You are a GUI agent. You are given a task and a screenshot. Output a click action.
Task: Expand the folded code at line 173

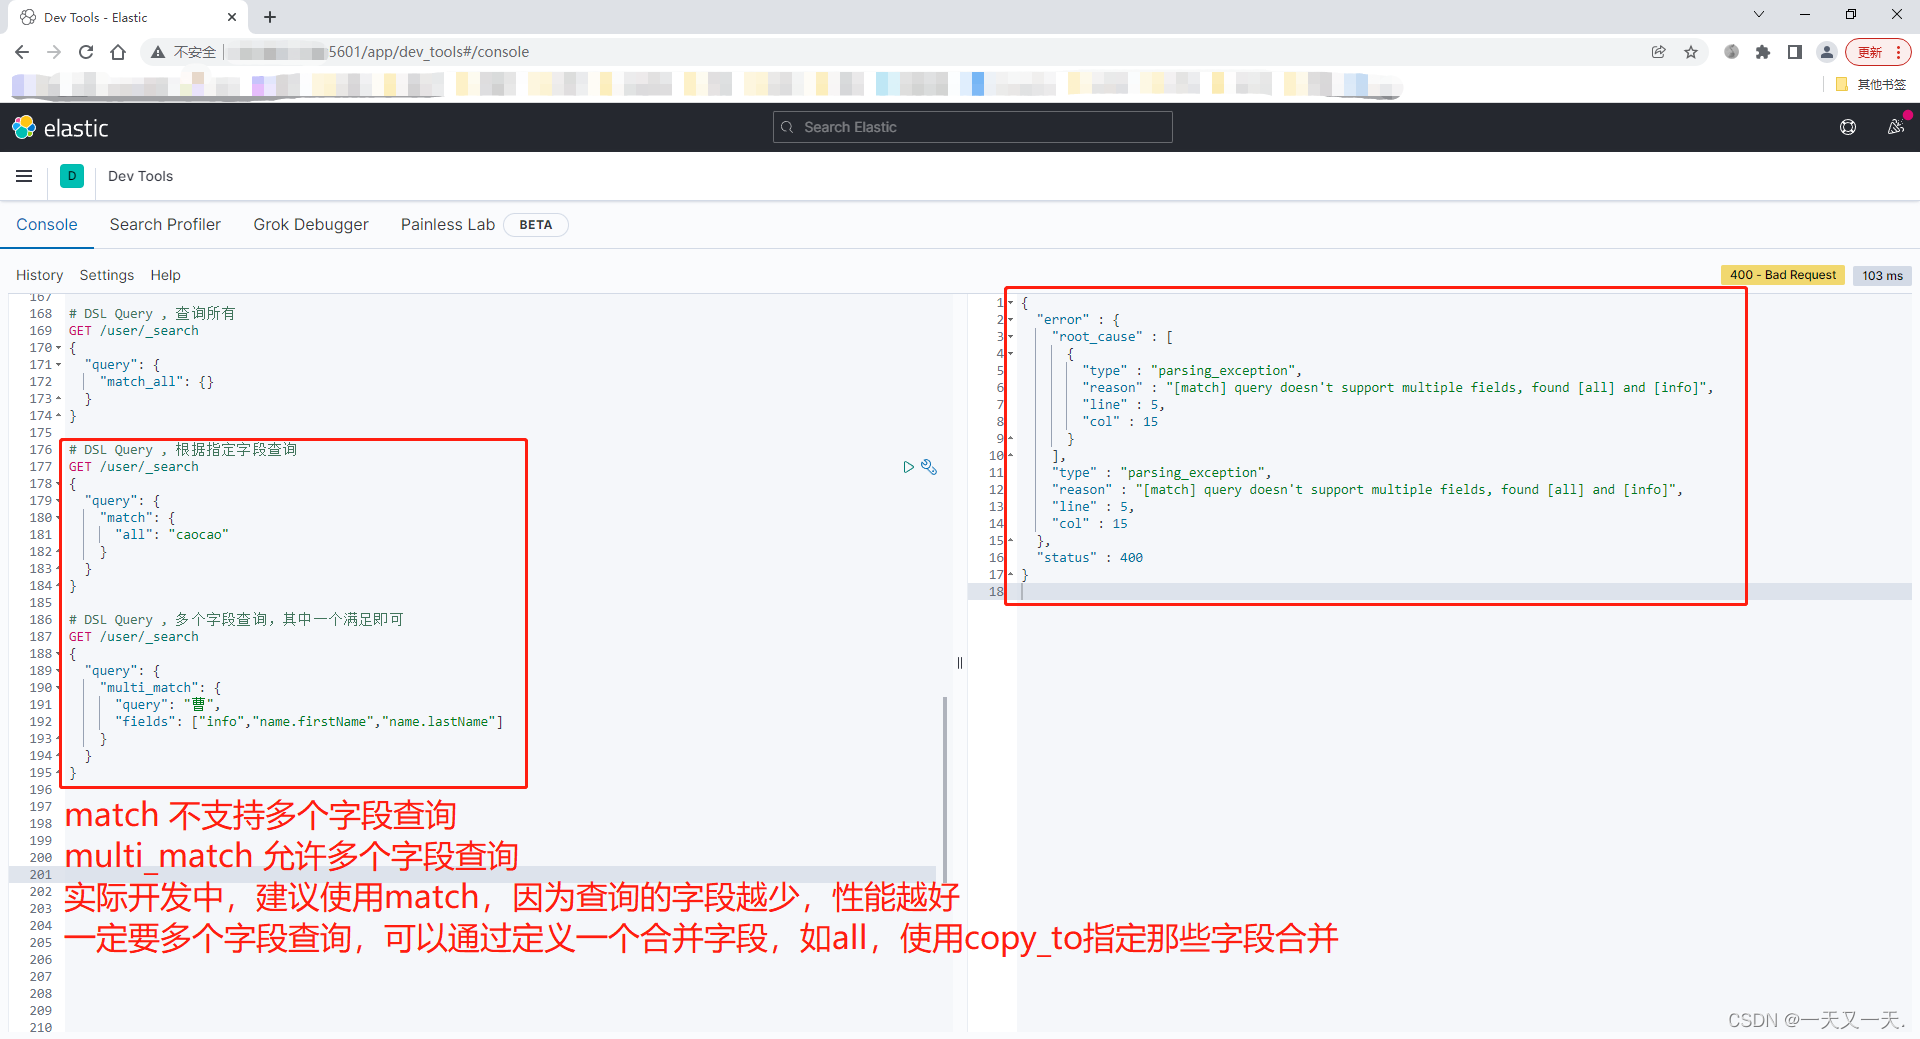pos(57,398)
